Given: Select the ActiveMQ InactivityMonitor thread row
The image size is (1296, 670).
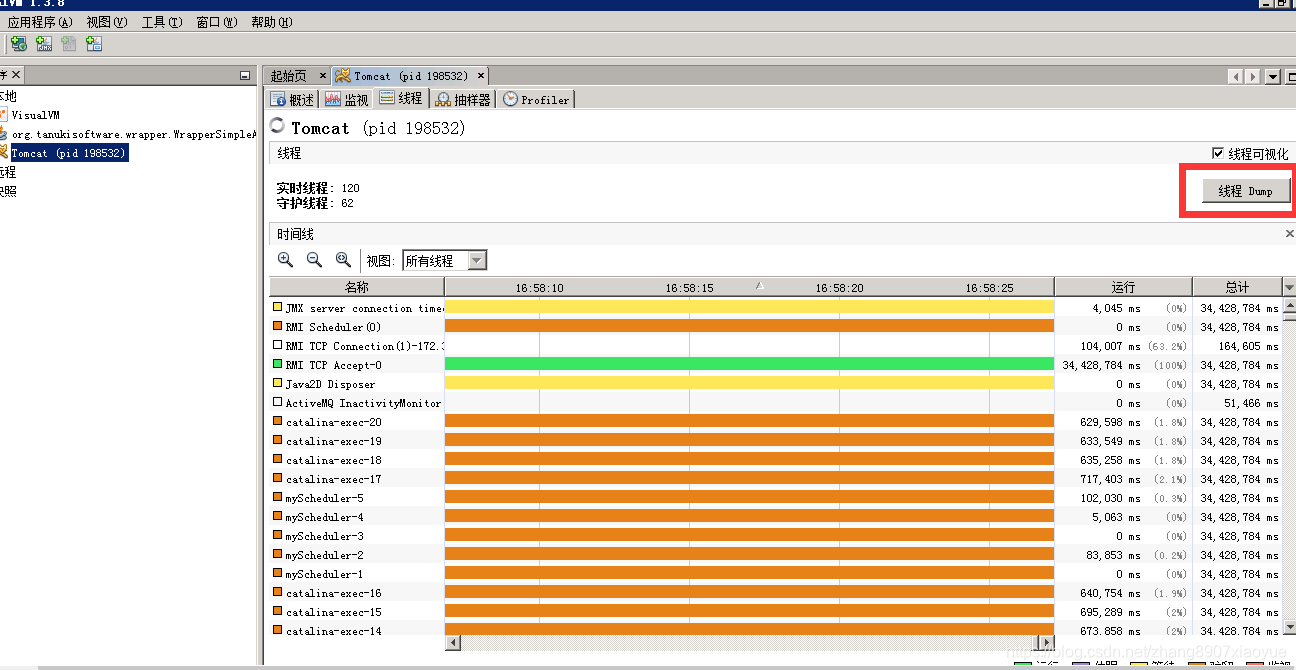Looking at the screenshot, I should pyautogui.click(x=775, y=403).
